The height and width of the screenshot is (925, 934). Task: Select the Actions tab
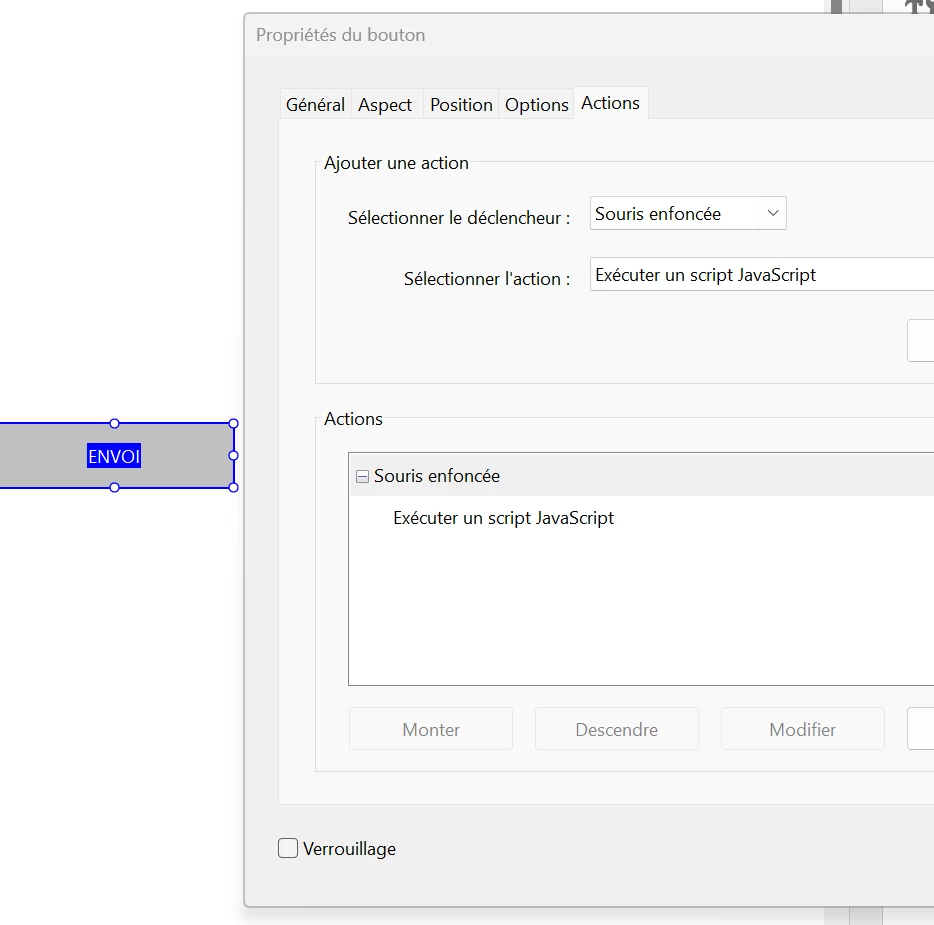pyautogui.click(x=611, y=103)
